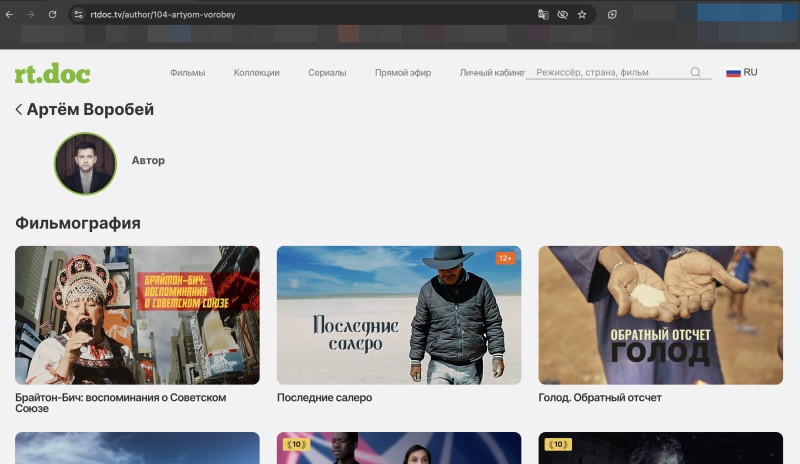
Task: Open Личный кабинет link
Action: (492, 72)
